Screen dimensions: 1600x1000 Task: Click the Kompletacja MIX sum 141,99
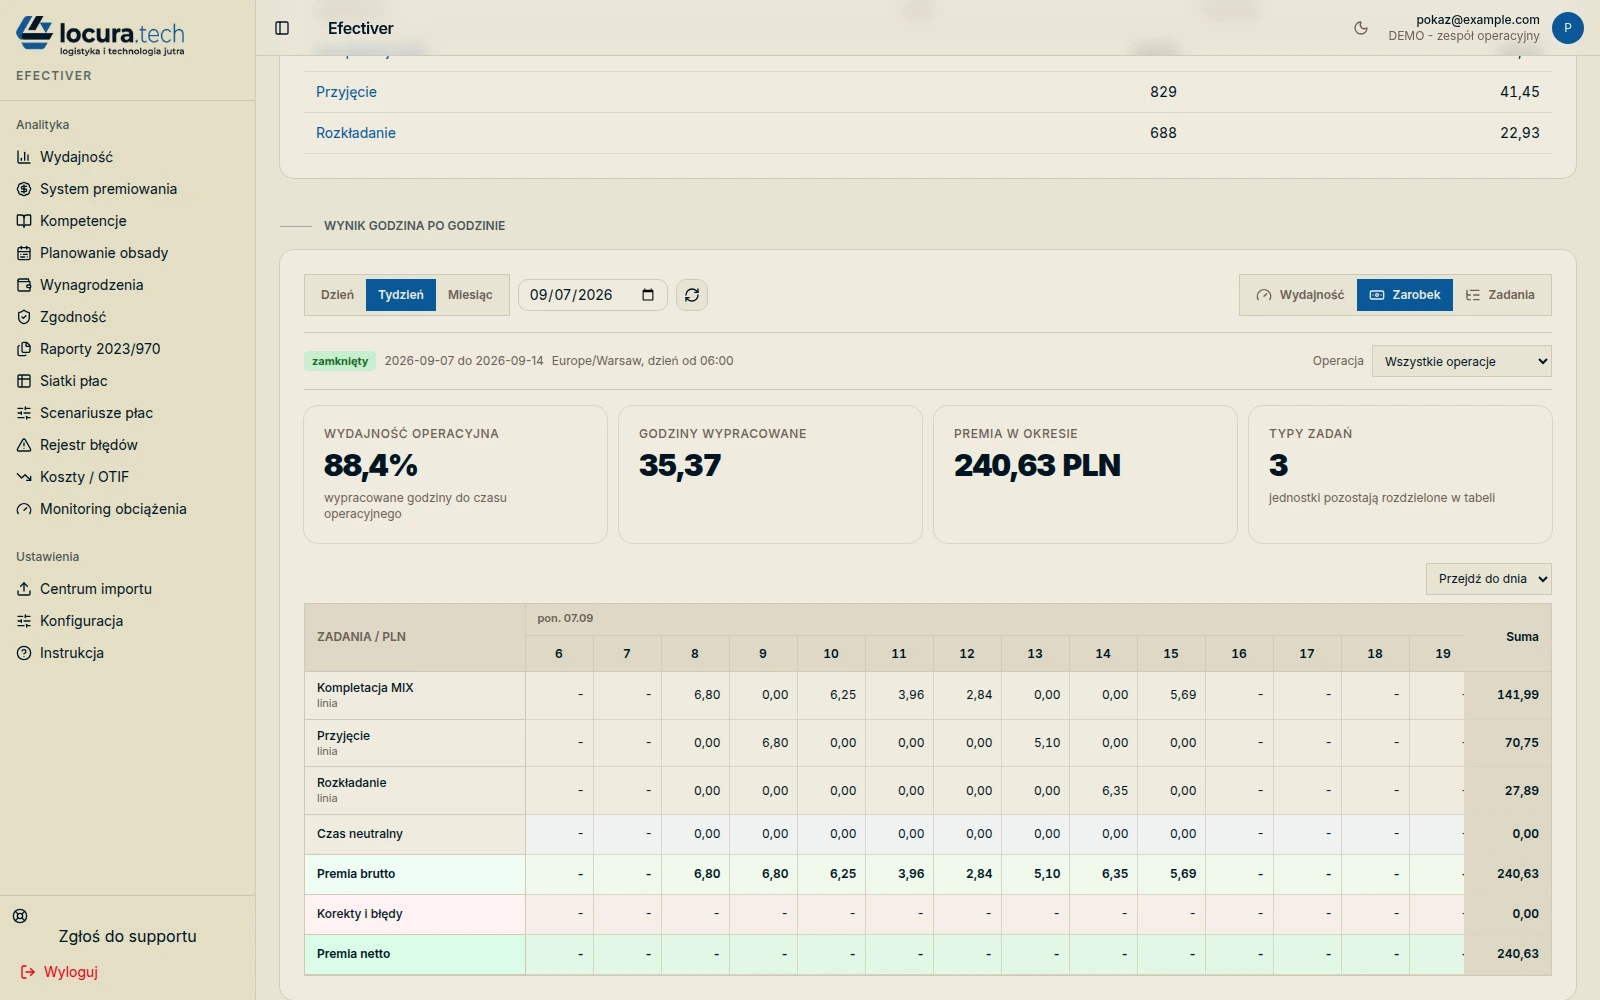(1517, 695)
